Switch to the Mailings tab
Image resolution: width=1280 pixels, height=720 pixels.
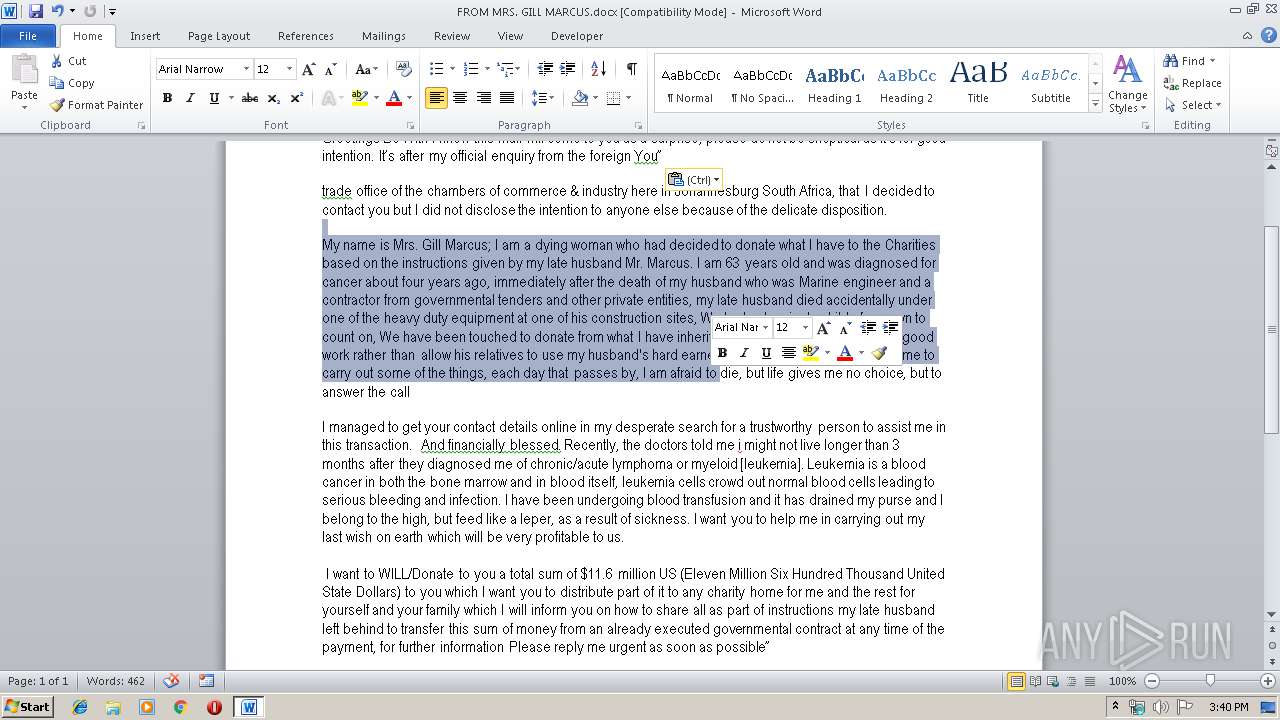click(x=384, y=36)
